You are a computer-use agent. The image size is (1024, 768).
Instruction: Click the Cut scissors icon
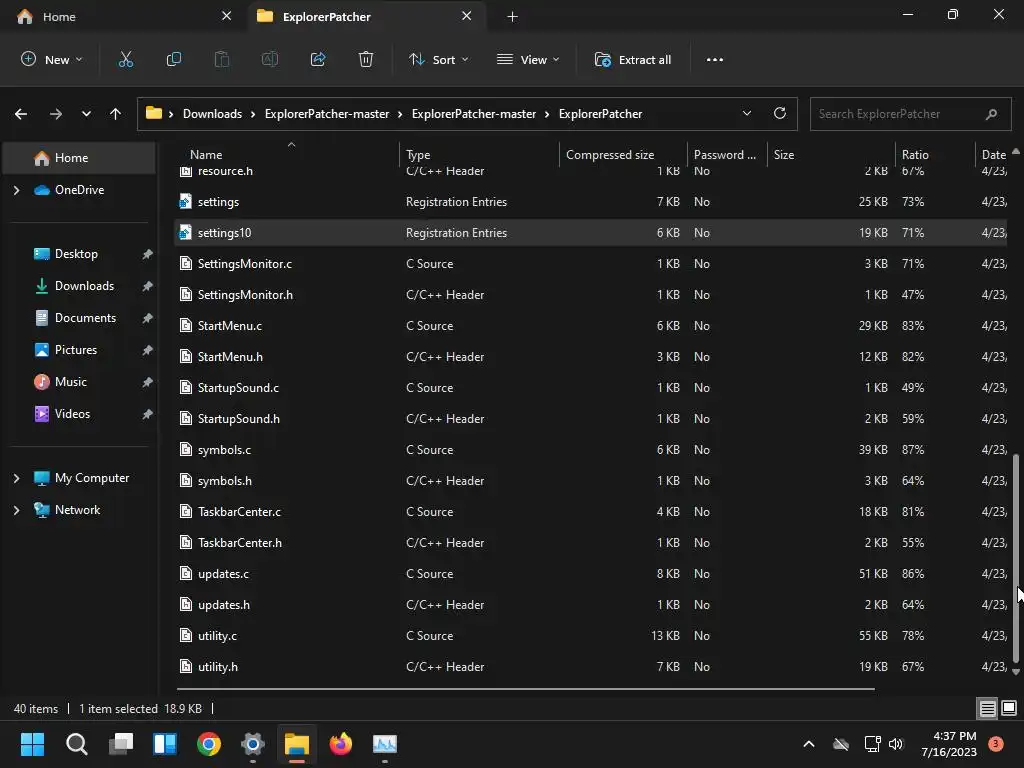click(125, 59)
